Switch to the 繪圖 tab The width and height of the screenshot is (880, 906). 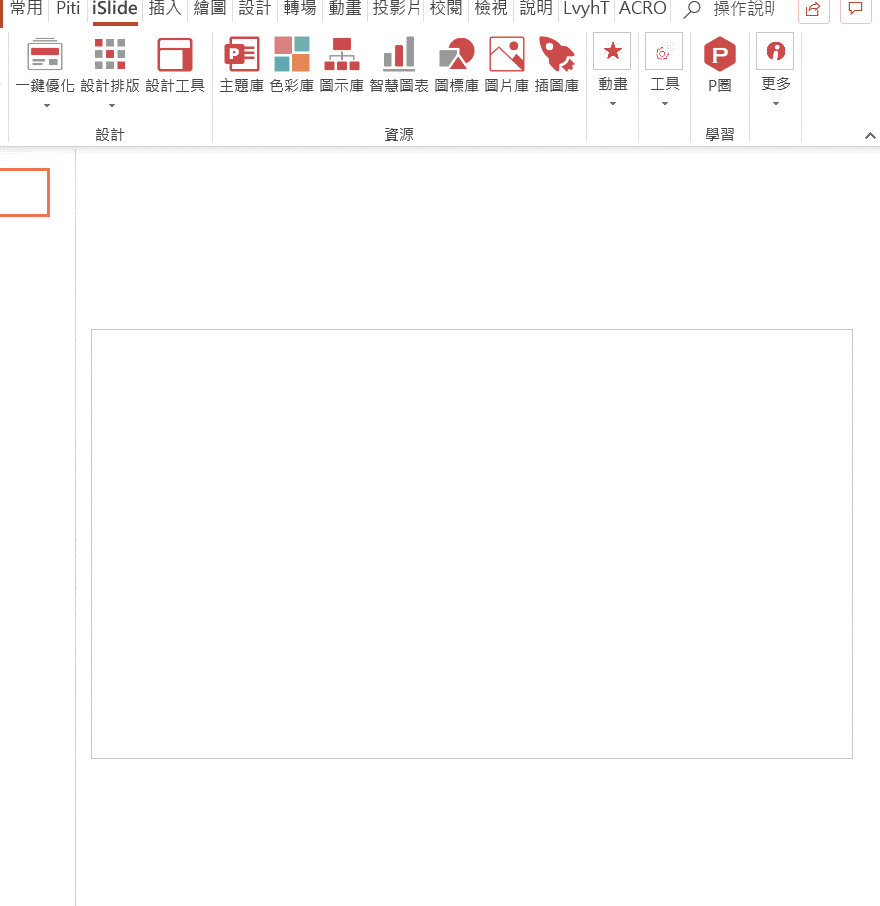(210, 9)
